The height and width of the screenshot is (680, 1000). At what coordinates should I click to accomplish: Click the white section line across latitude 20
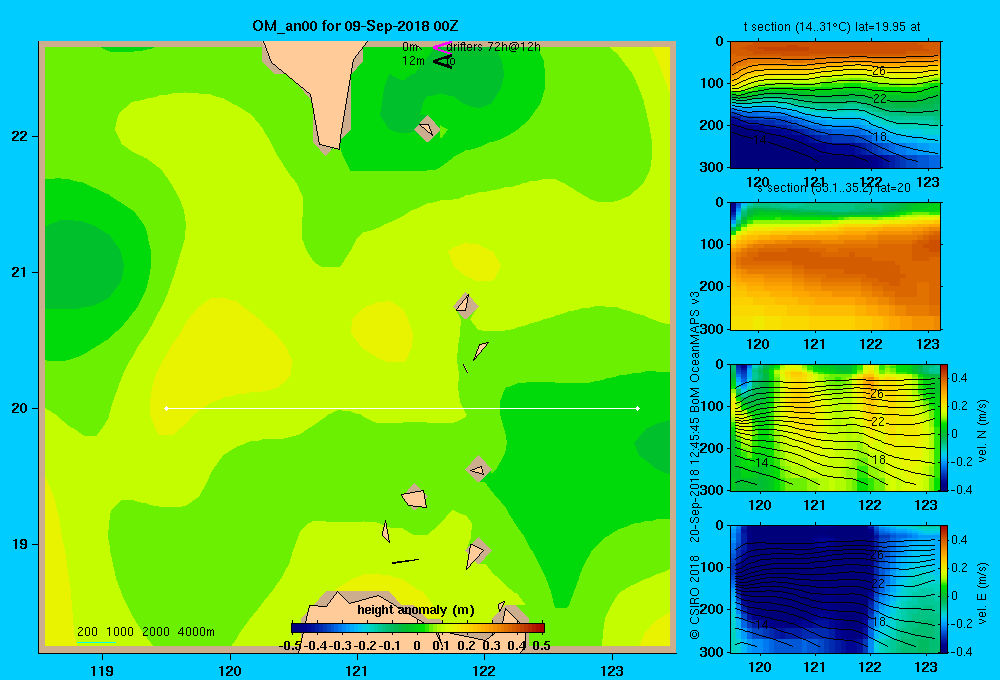402,408
